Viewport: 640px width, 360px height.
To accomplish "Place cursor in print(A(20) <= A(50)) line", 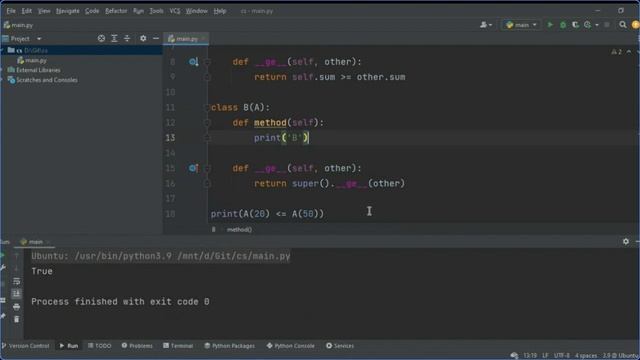I will click(x=267, y=214).
